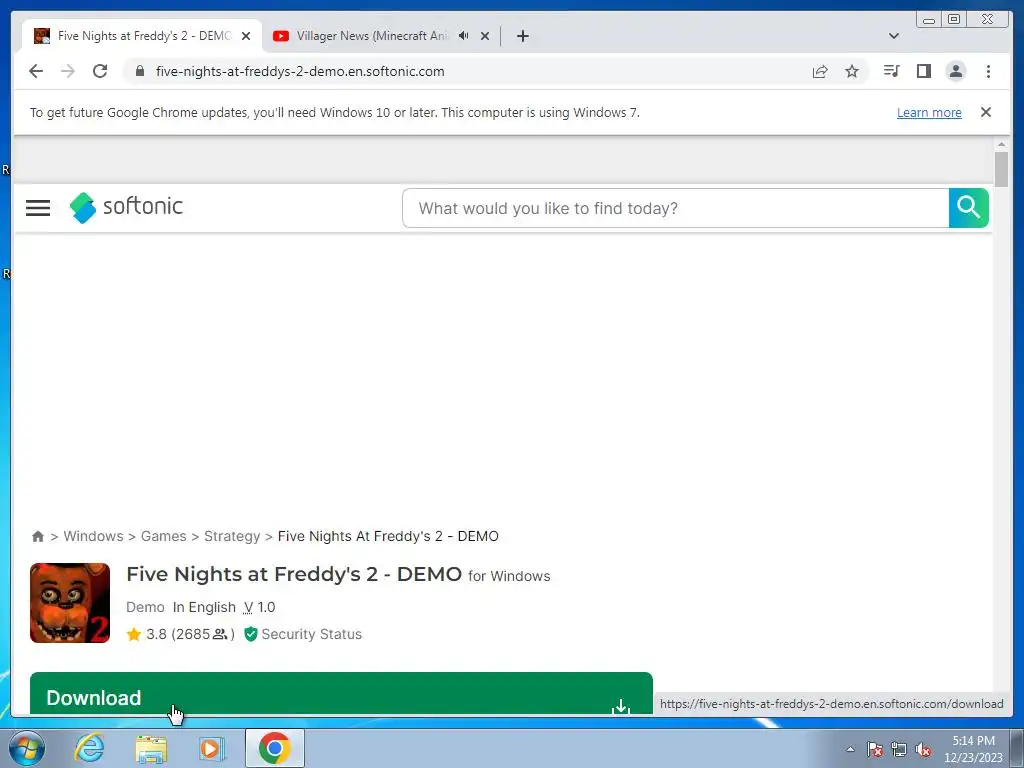Bookmark this tab with the star icon
The height and width of the screenshot is (768, 1024).
pos(852,71)
